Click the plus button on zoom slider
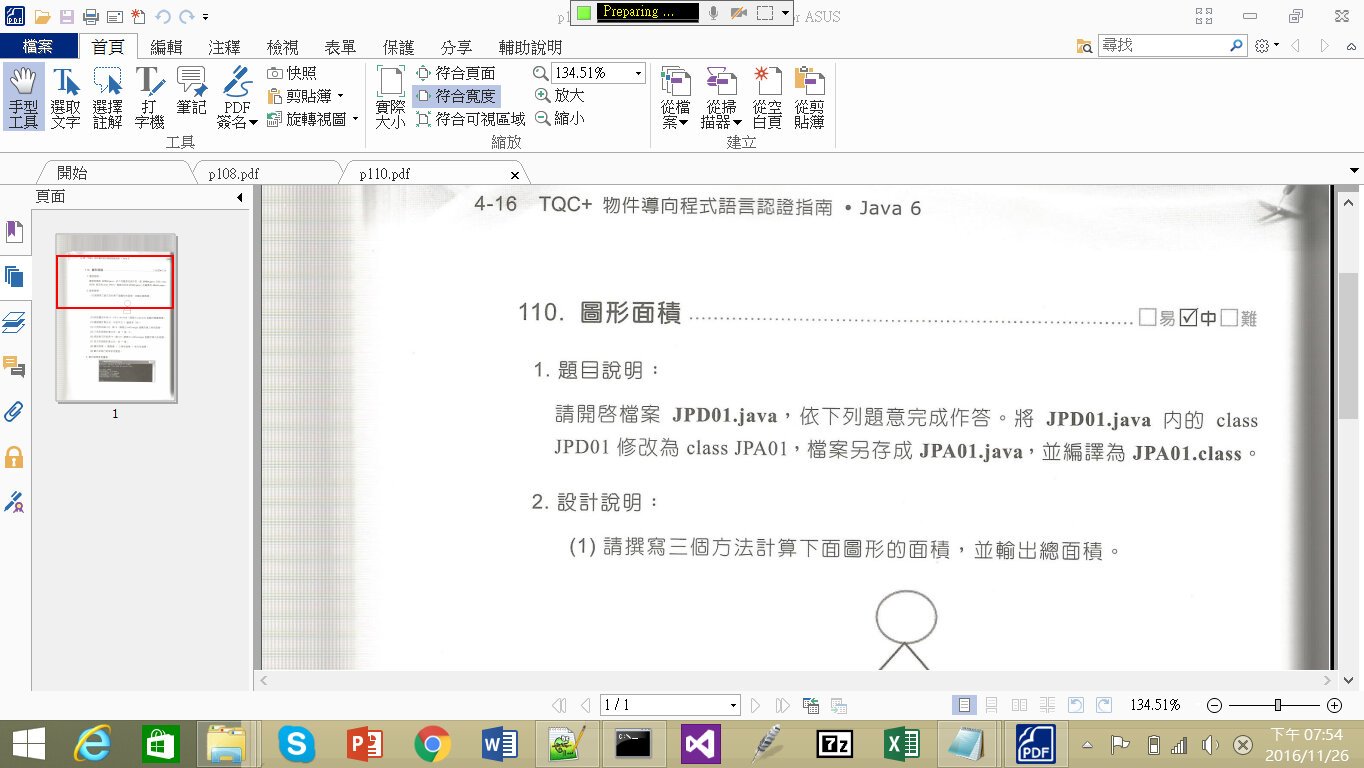1364x768 pixels. [1334, 705]
